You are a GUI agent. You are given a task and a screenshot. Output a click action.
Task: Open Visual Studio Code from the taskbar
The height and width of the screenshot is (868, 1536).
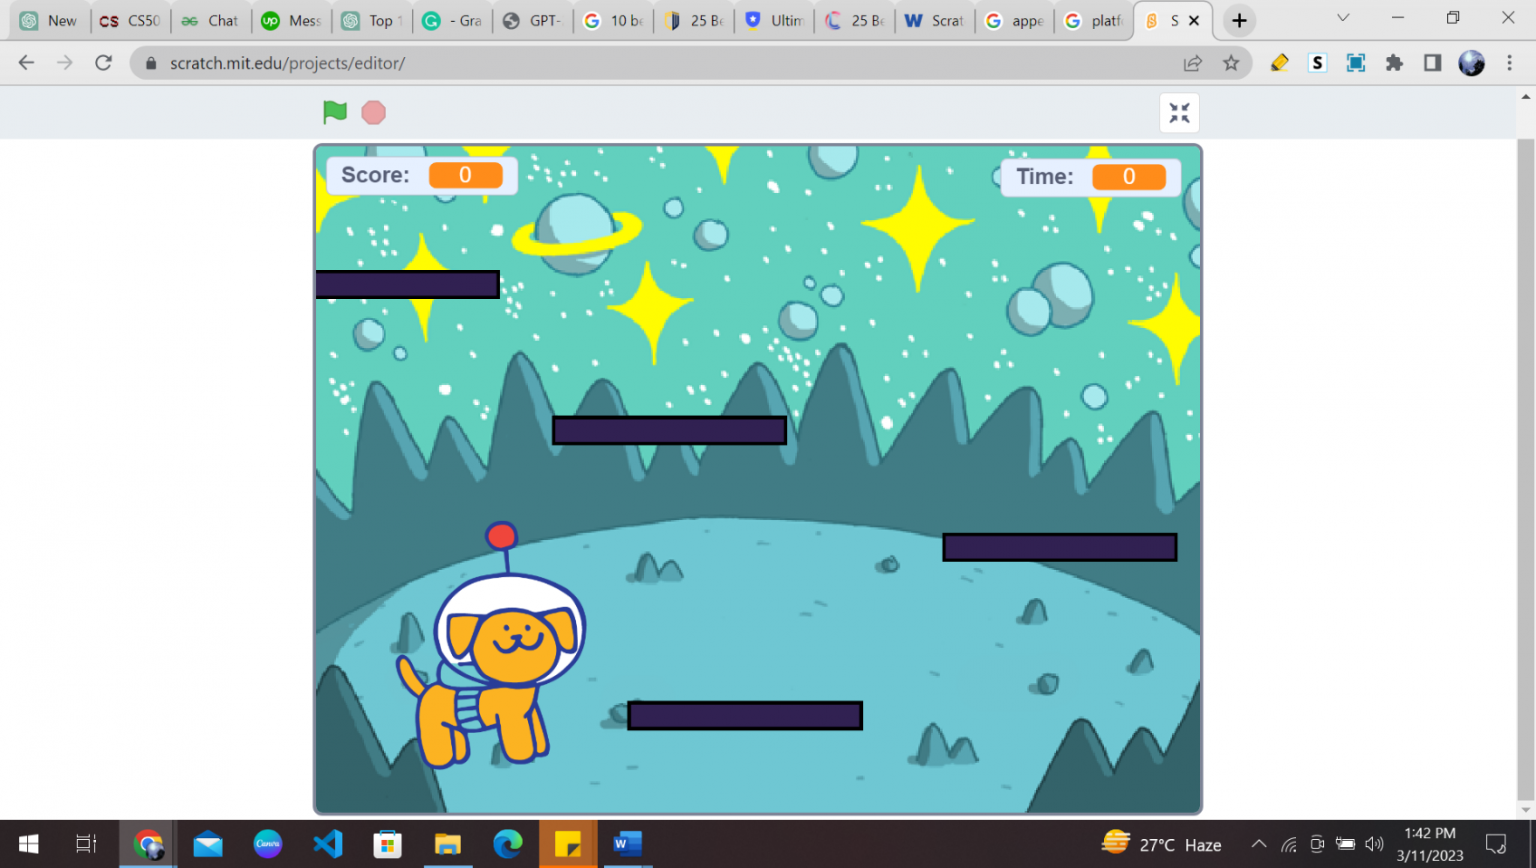[x=327, y=845]
